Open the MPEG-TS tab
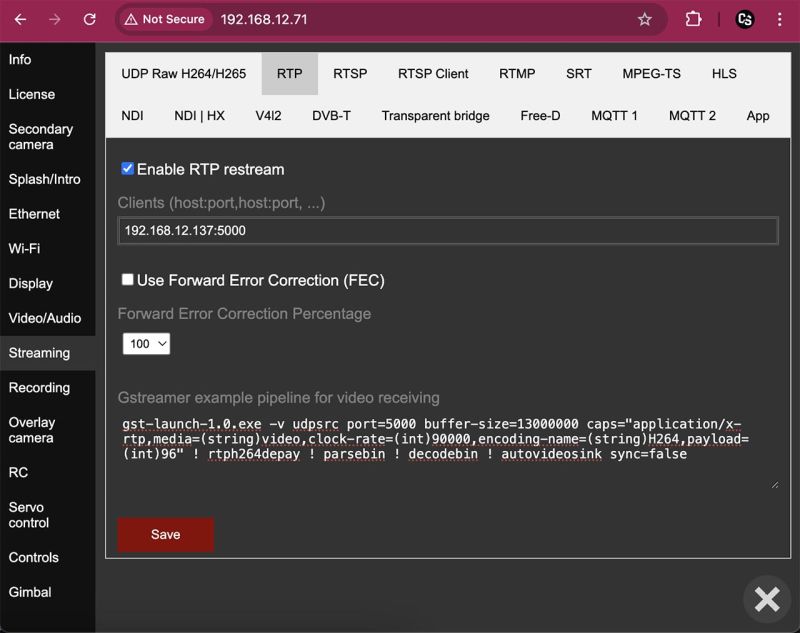Viewport: 800px width, 633px height. coord(651,74)
